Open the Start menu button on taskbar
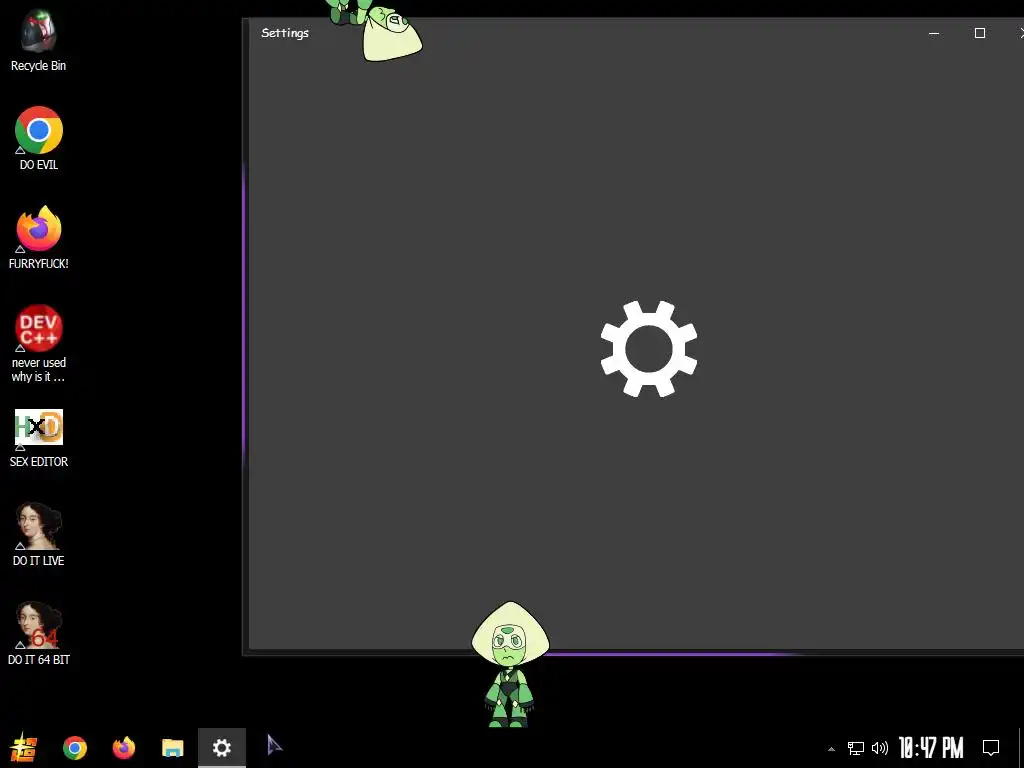The width and height of the screenshot is (1024, 768). 24,747
